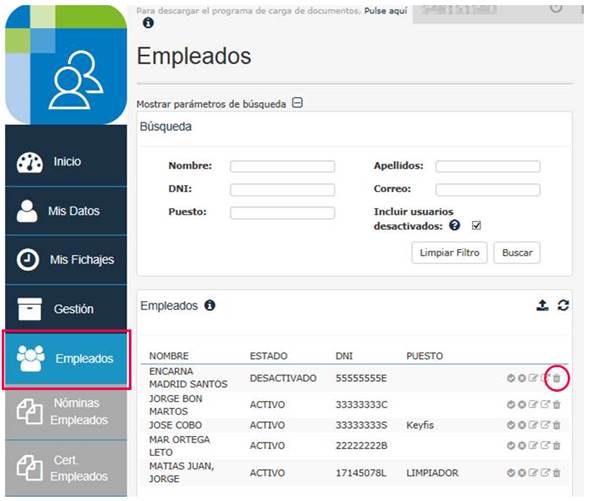Select Nóminas Empleados in sidebar
Image resolution: width=589 pixels, height=501 pixels.
(x=66, y=412)
